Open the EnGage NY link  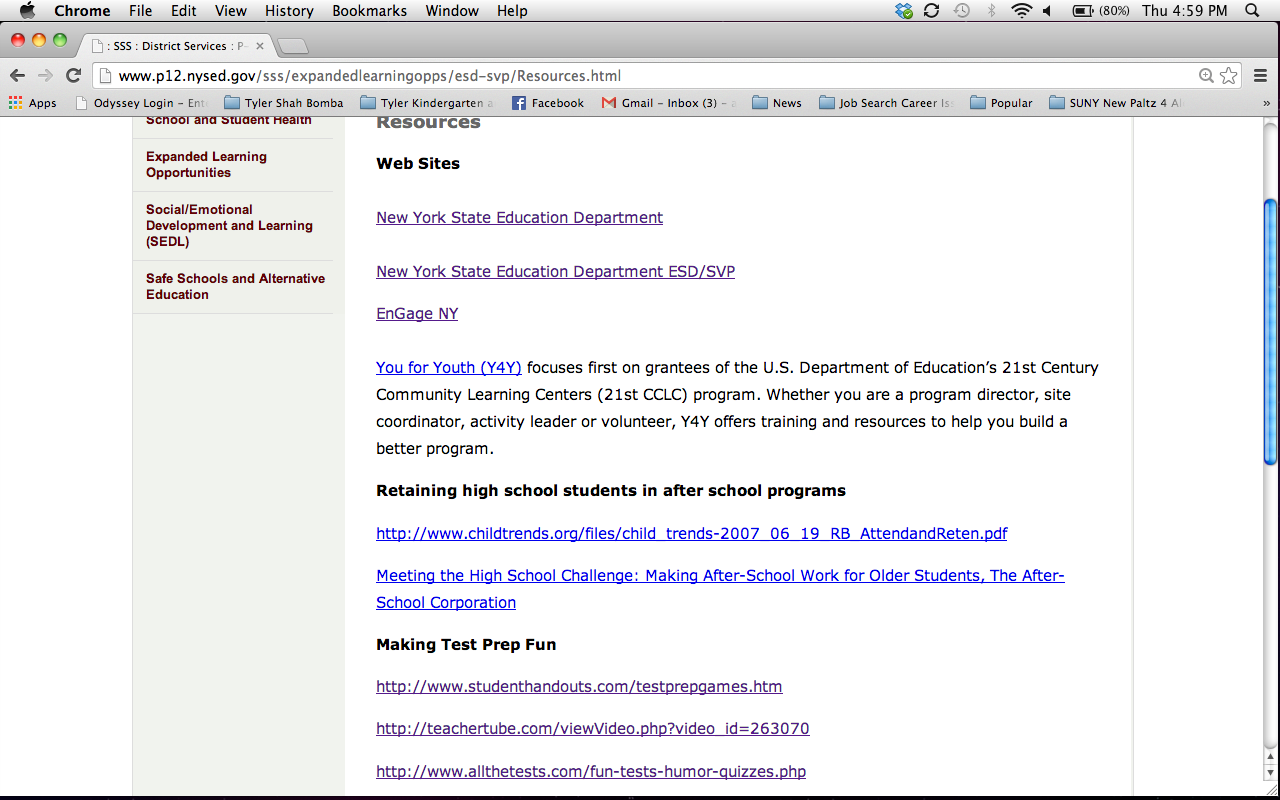point(417,313)
